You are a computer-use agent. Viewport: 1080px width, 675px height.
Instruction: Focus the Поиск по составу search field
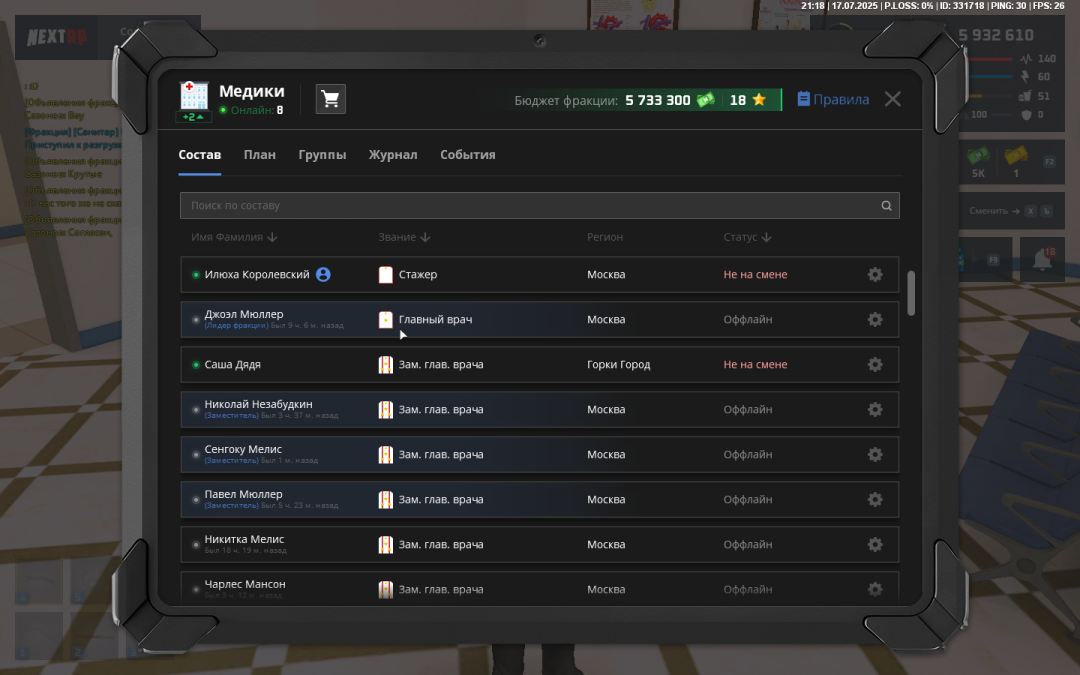[540, 205]
